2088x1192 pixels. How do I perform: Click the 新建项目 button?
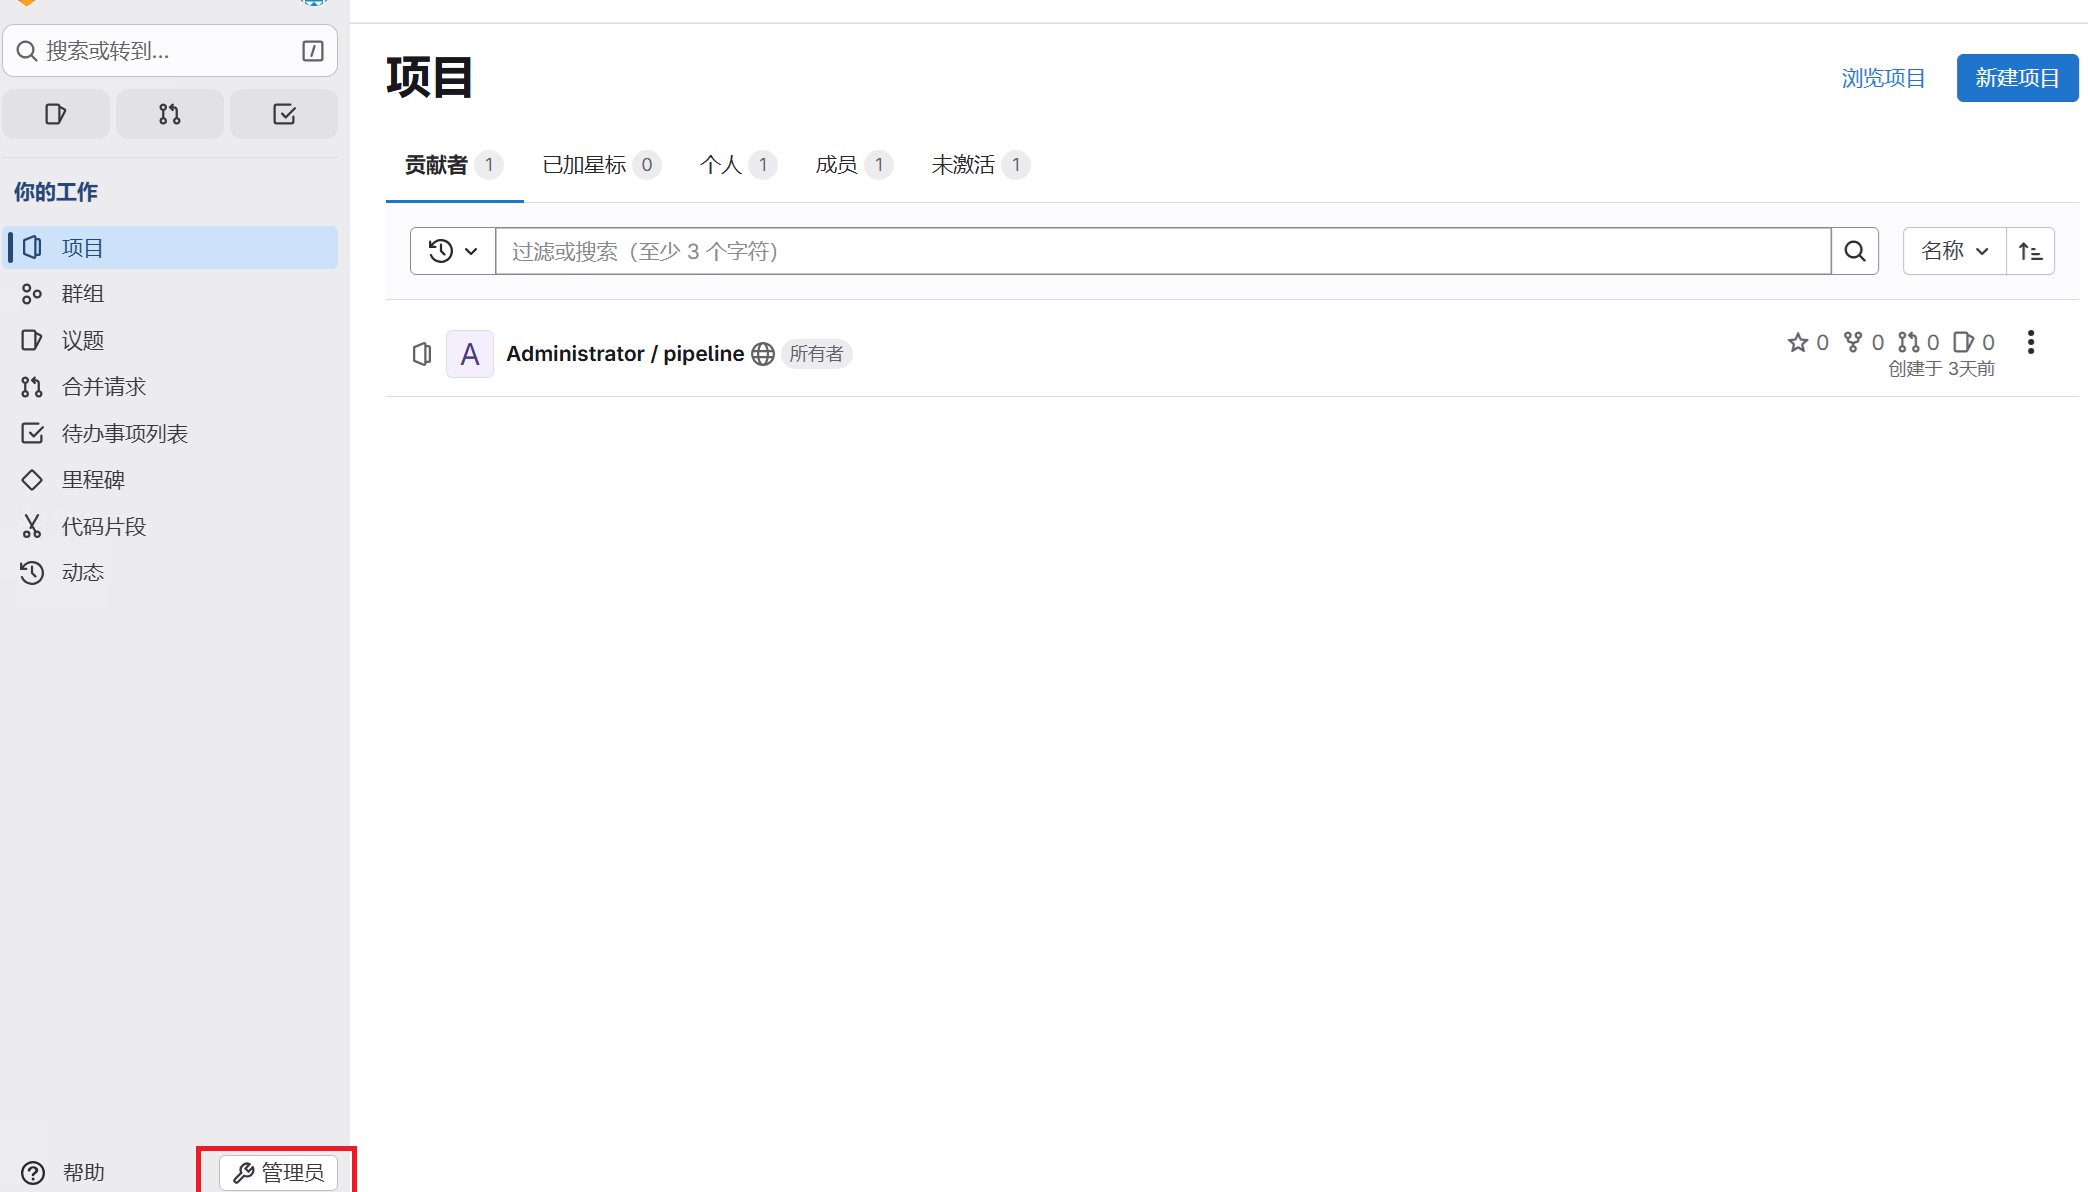tap(2016, 78)
